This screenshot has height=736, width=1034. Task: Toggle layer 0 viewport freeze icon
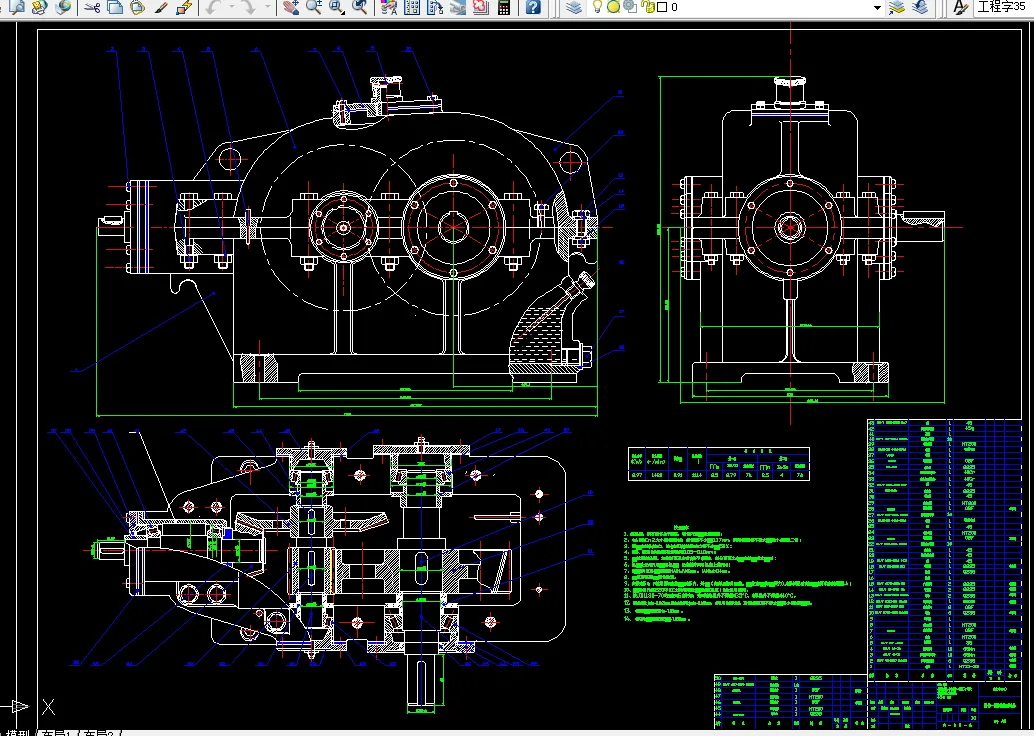click(x=630, y=7)
